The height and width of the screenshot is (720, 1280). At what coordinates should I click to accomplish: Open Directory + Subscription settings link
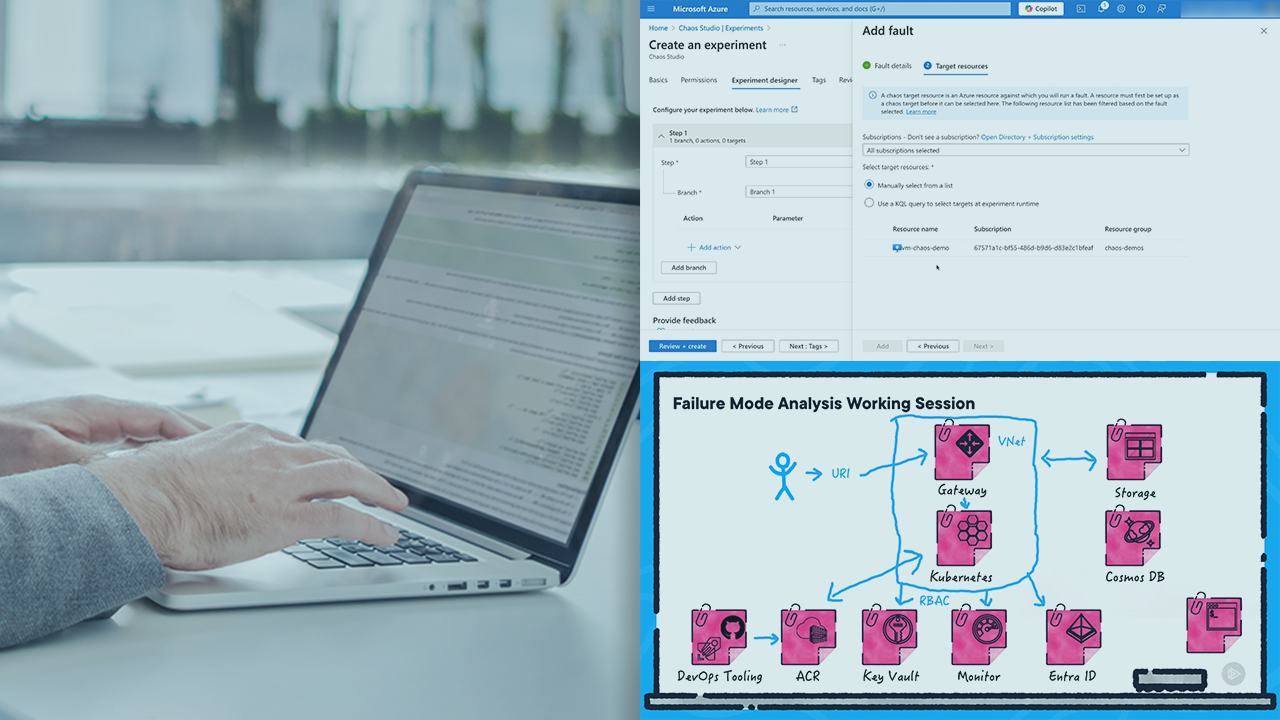[x=1037, y=137]
